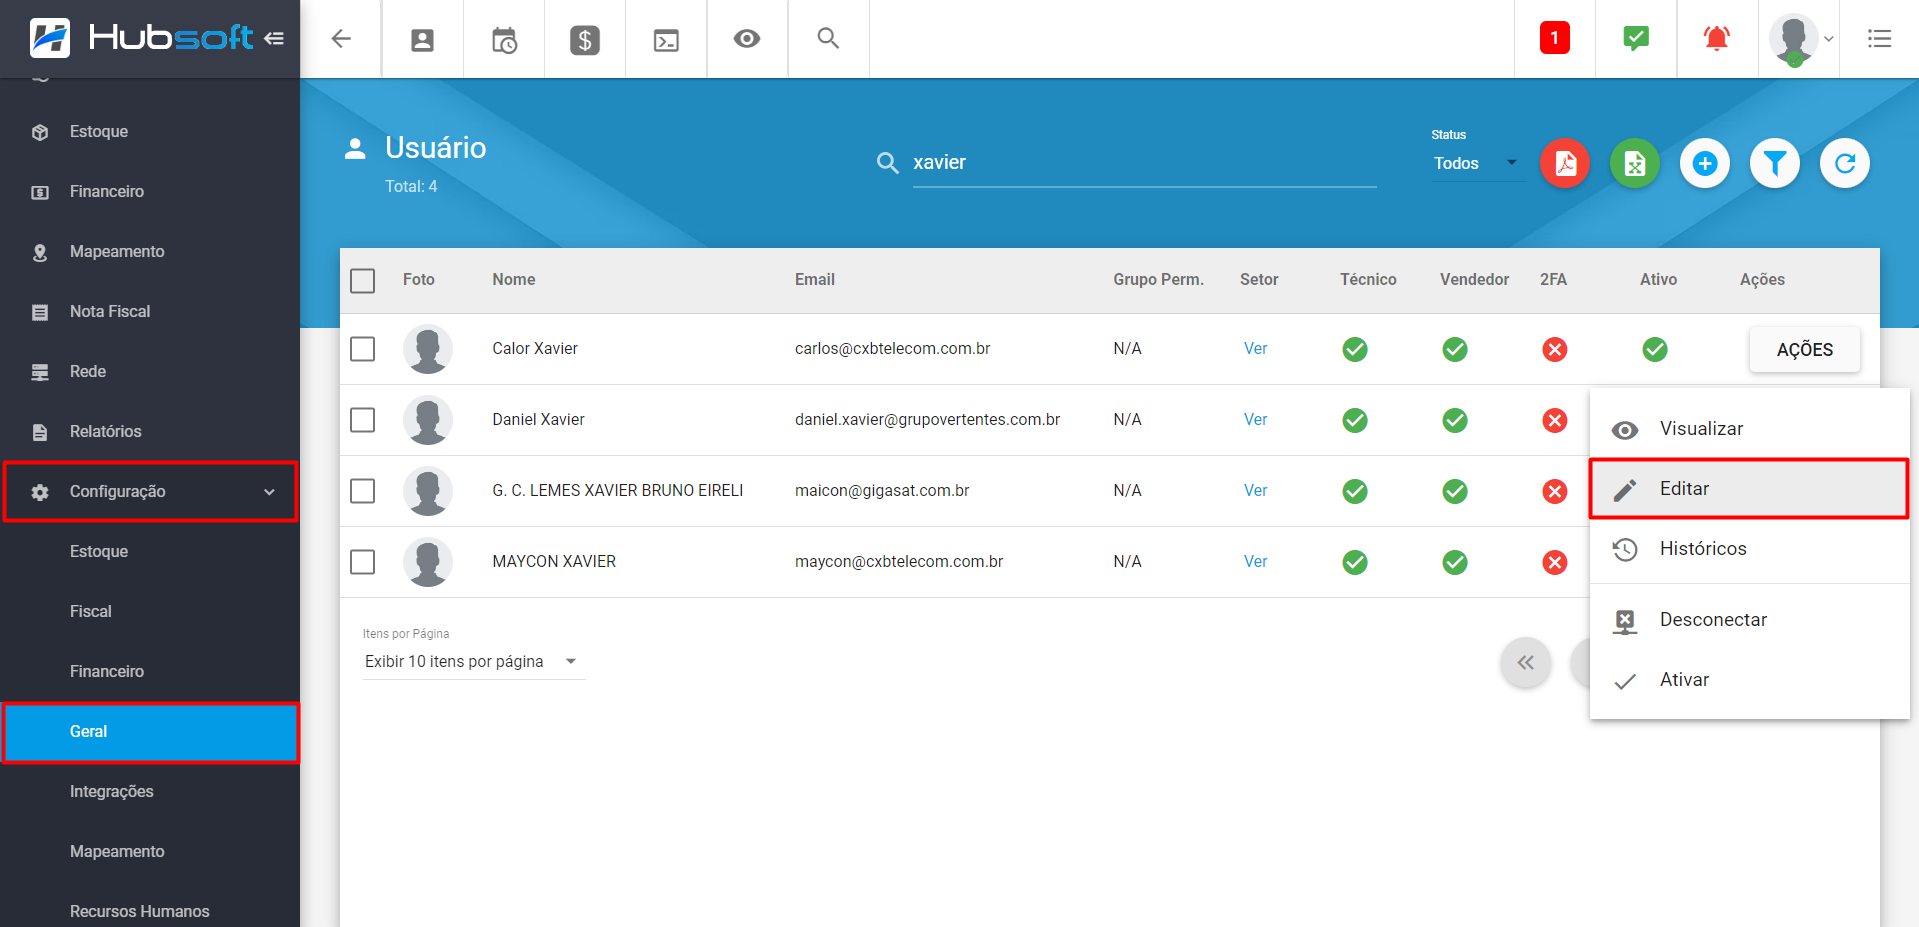This screenshot has width=1919, height=927.
Task: Open the dollar sign financial icon
Action: pyautogui.click(x=585, y=40)
